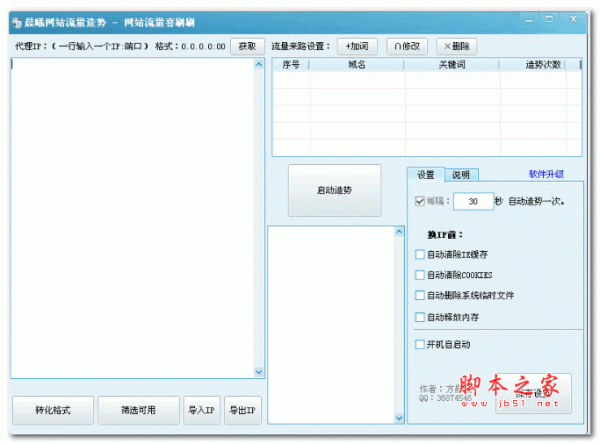Click inside the proxy IP list text area
600x444 pixels.
tap(132, 218)
